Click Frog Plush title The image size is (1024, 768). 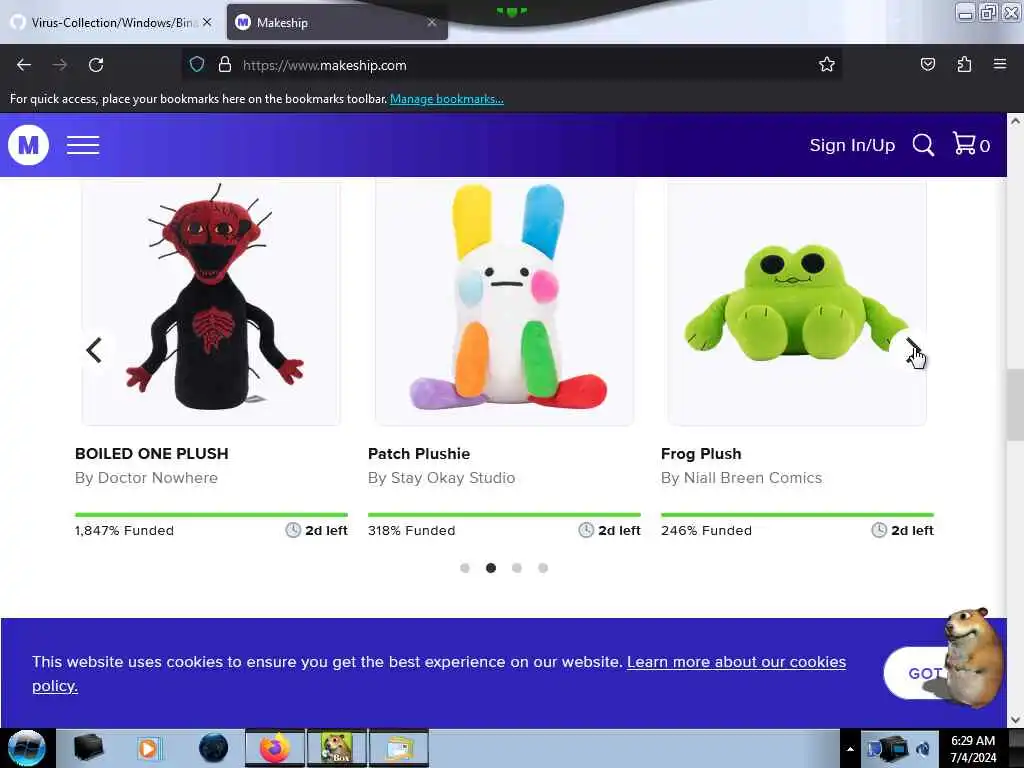[x=701, y=453]
